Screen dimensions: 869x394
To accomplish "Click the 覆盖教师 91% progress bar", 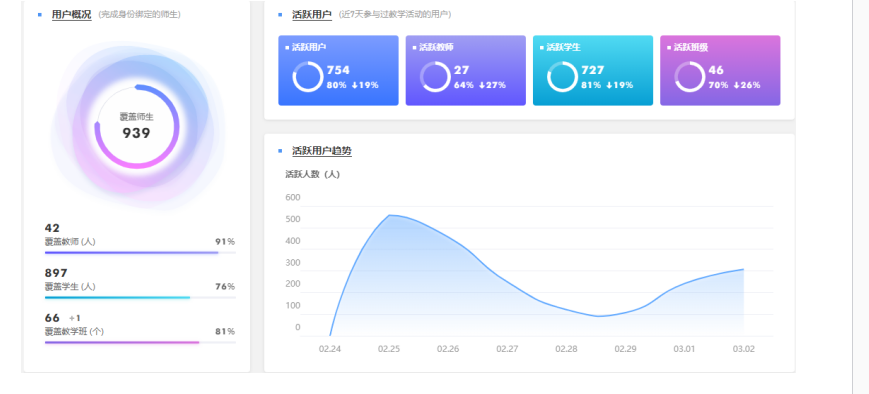I will point(140,253).
